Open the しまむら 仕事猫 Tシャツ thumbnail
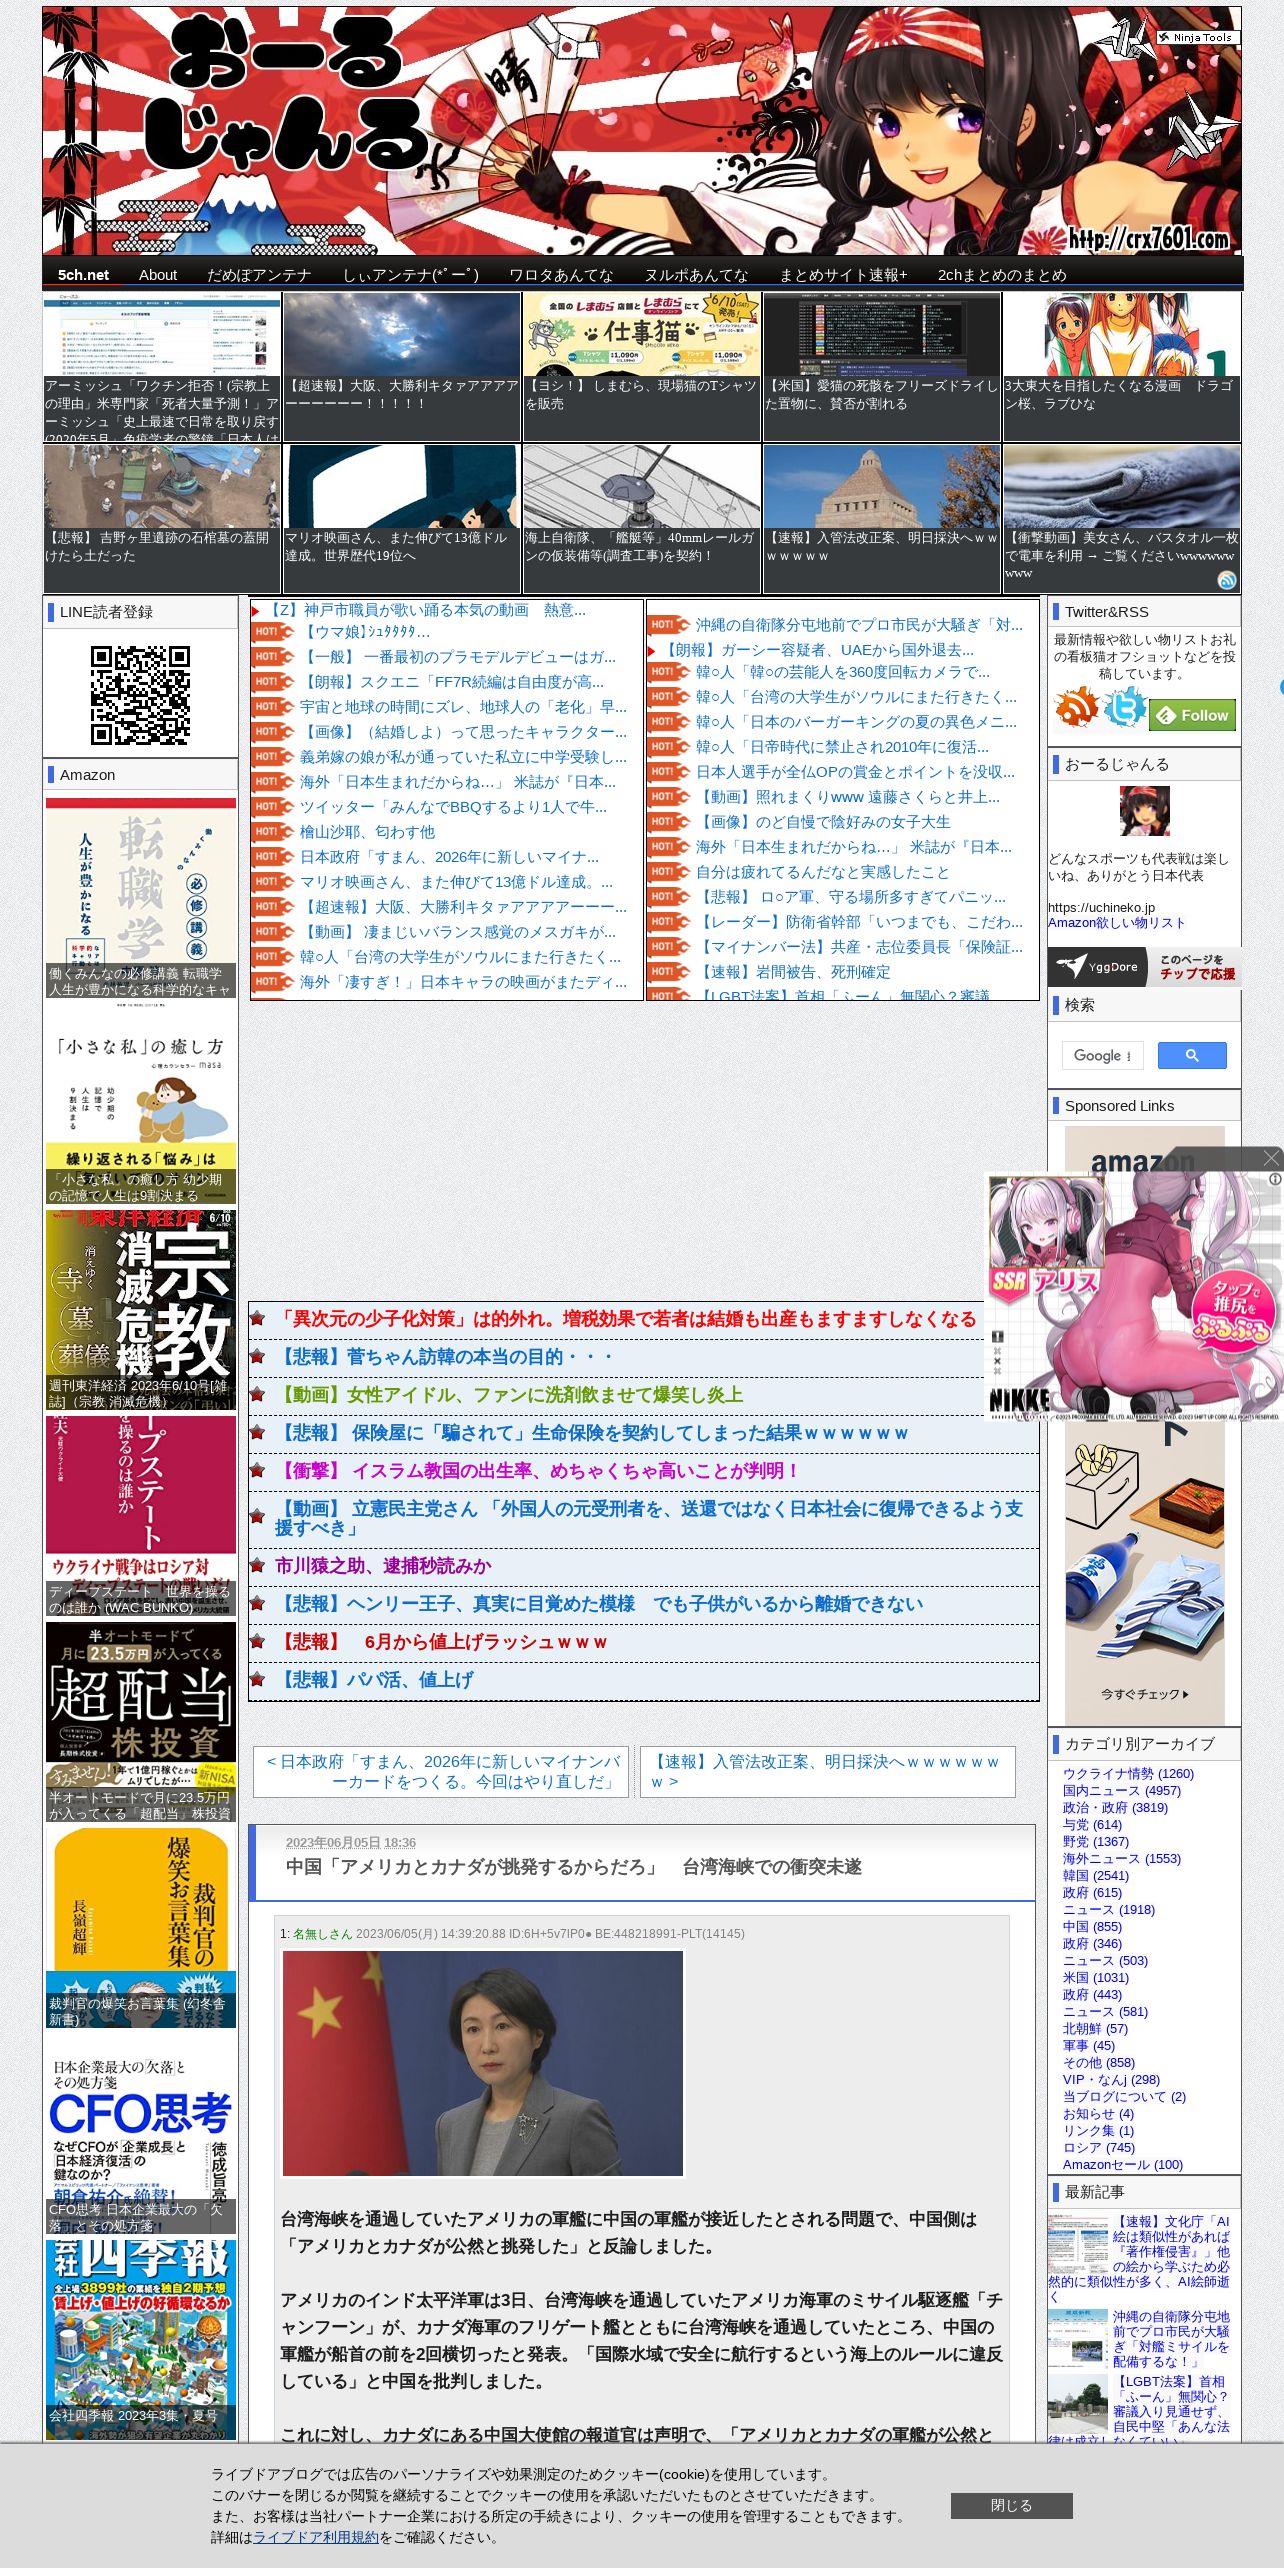The image size is (1284, 2568). click(642, 367)
